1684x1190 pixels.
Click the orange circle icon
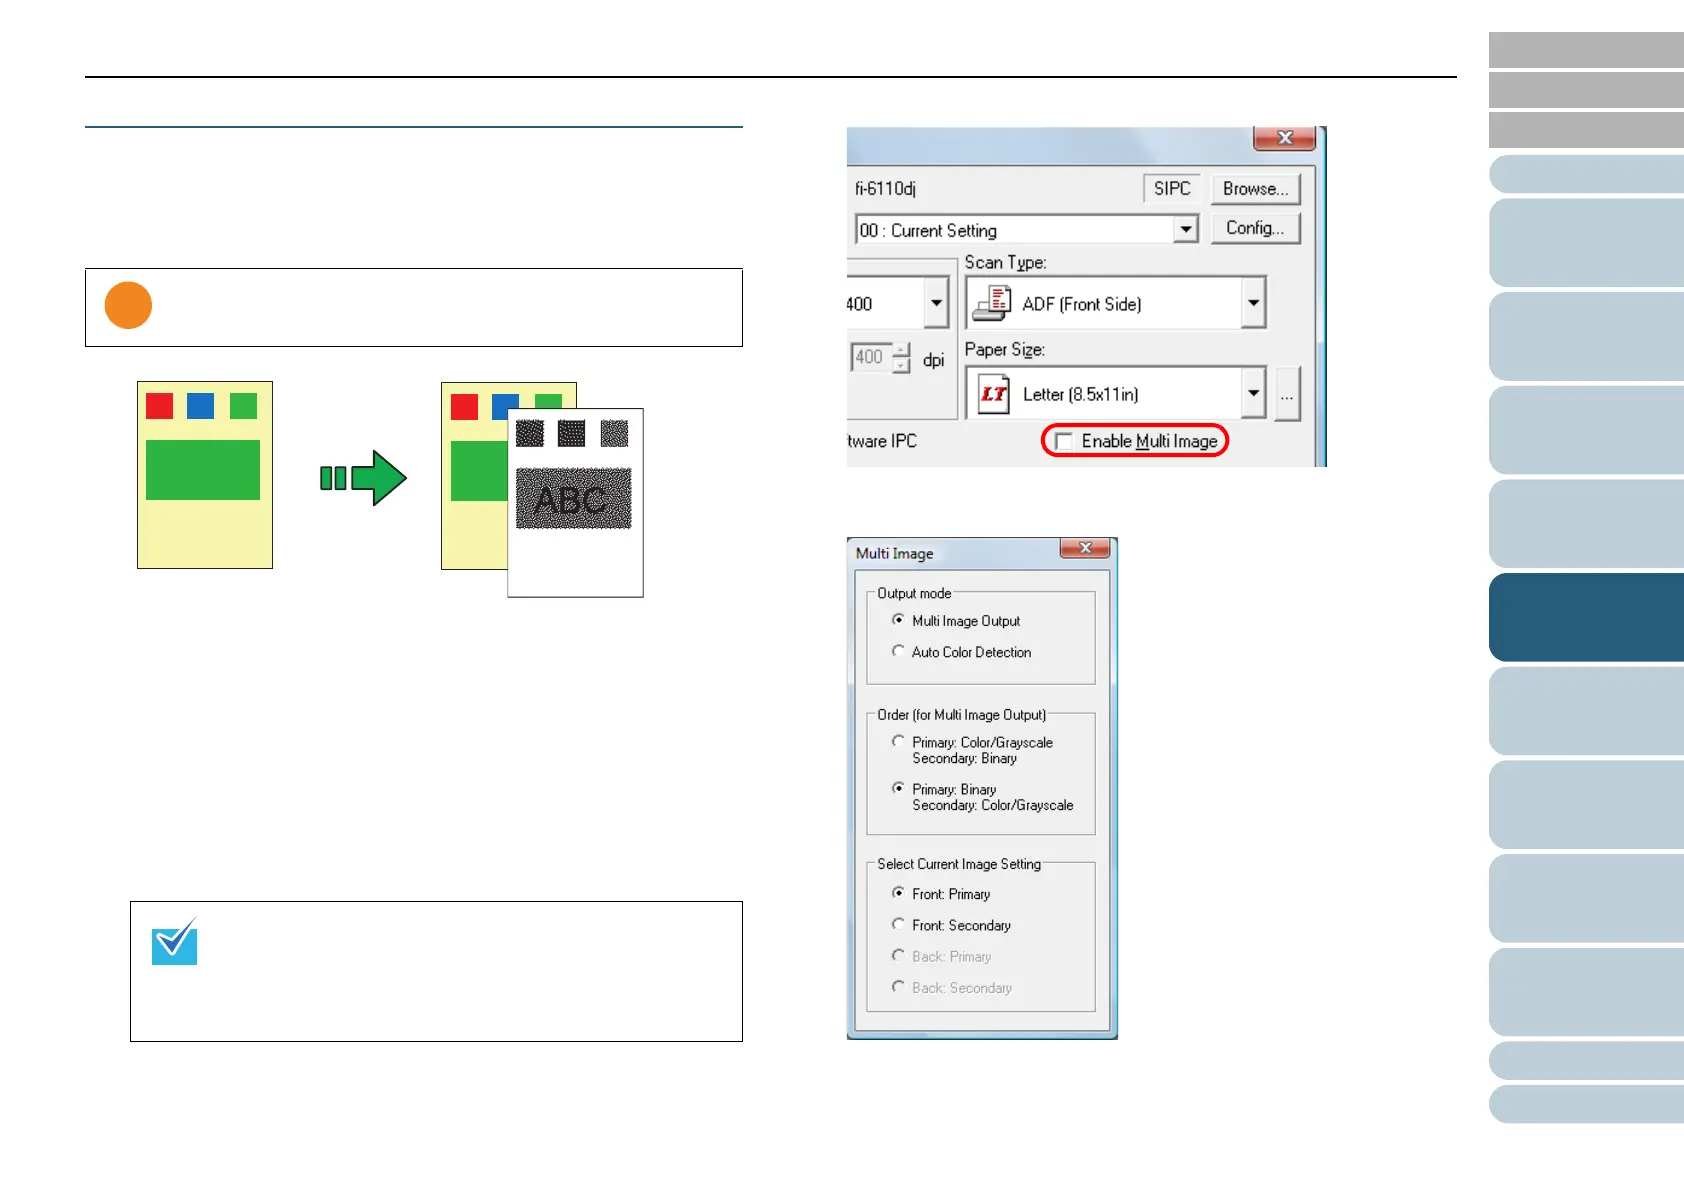(128, 305)
